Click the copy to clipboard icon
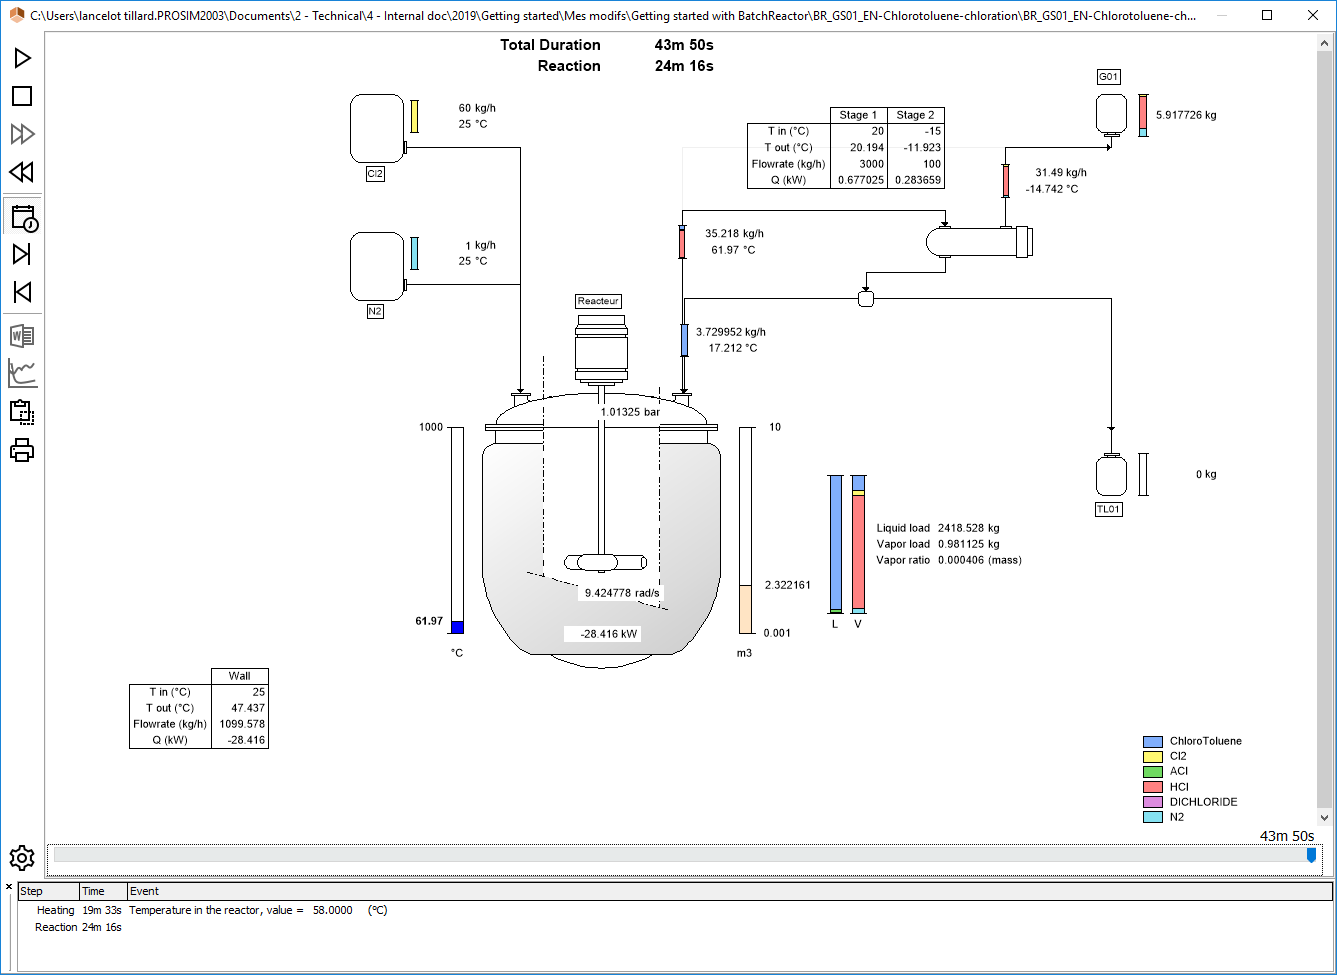This screenshot has width=1337, height=975. pyautogui.click(x=22, y=411)
